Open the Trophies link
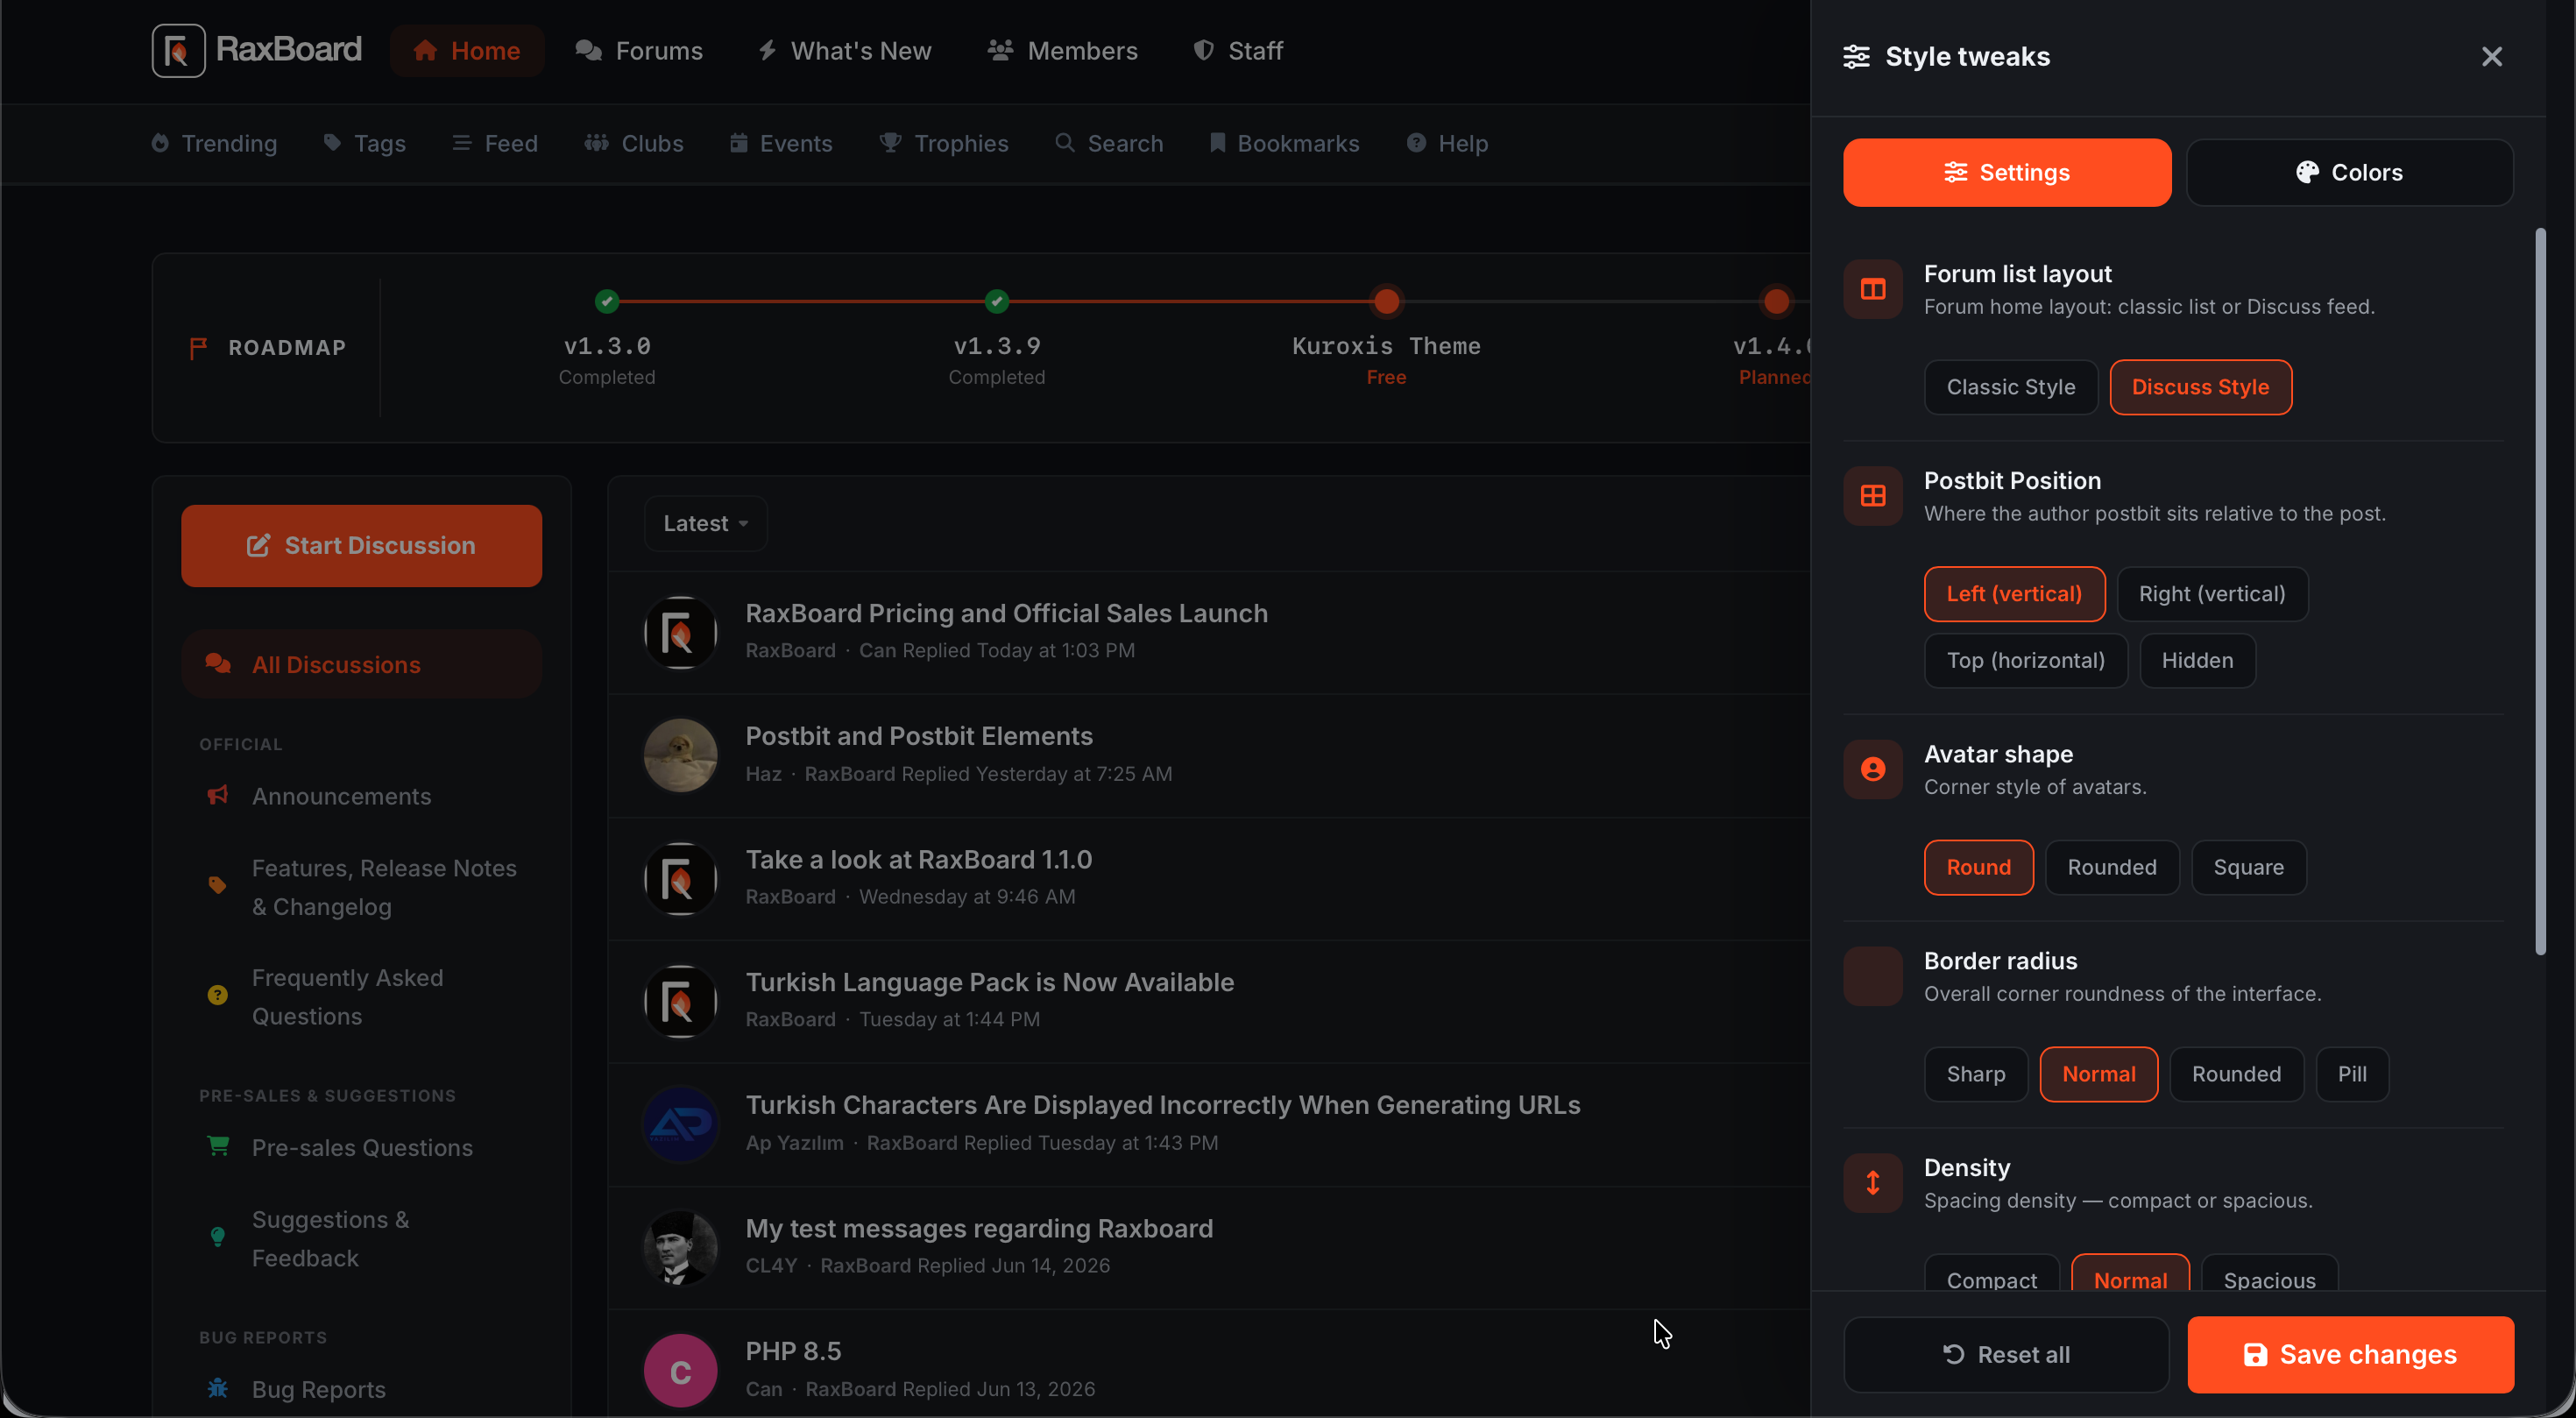The width and height of the screenshot is (2576, 1418). click(x=944, y=143)
